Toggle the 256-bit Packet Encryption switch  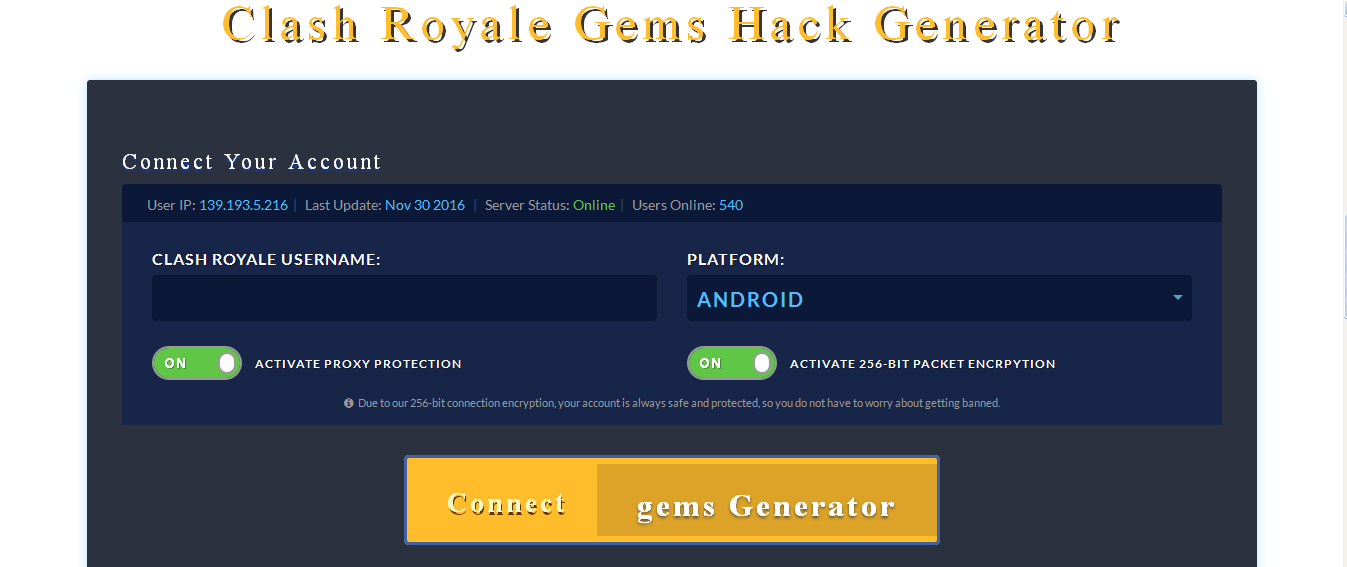tap(732, 363)
